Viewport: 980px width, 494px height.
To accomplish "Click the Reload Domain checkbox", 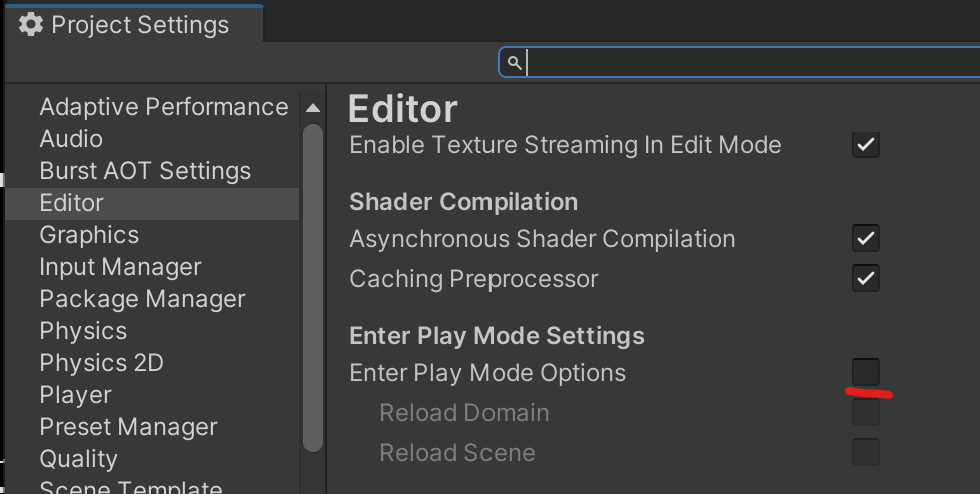I will click(866, 412).
